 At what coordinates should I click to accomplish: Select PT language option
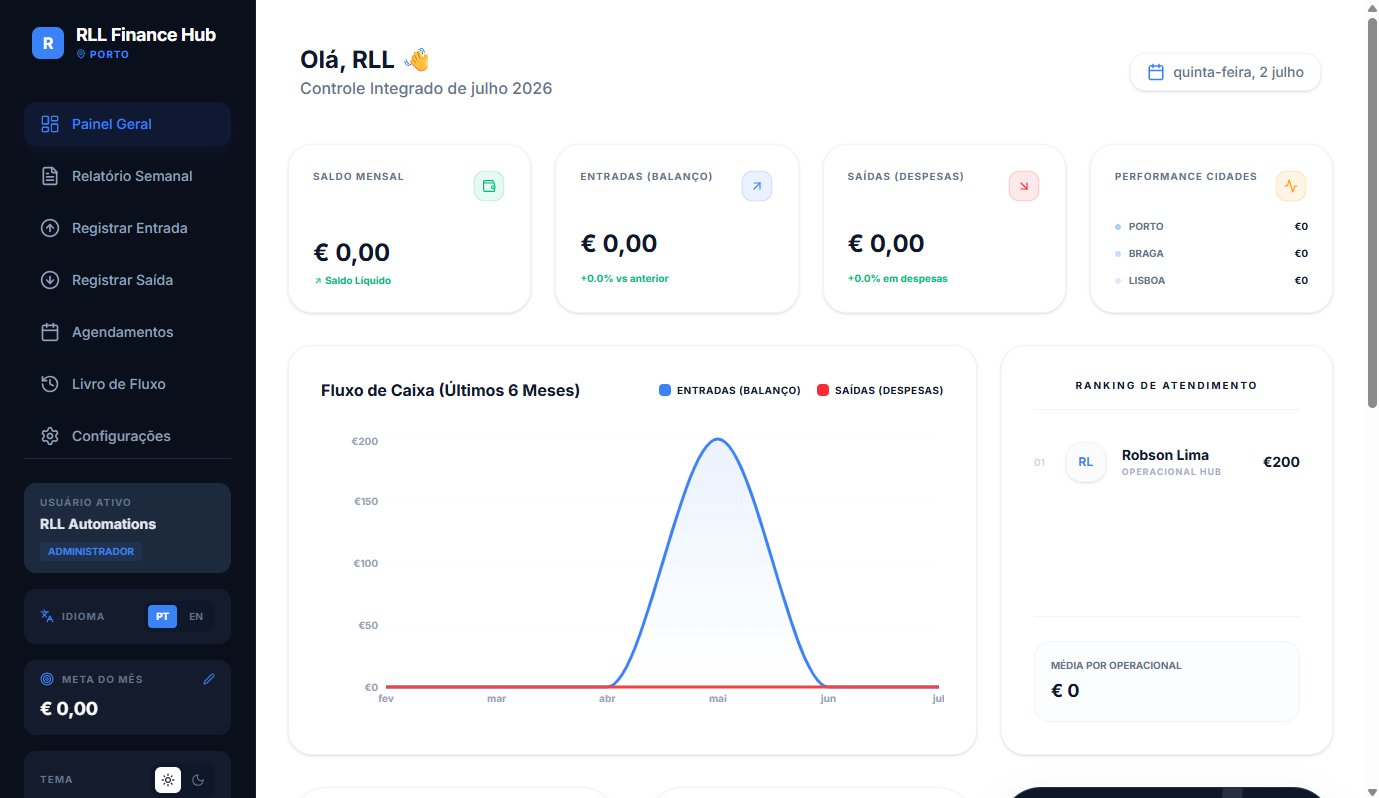tap(162, 617)
